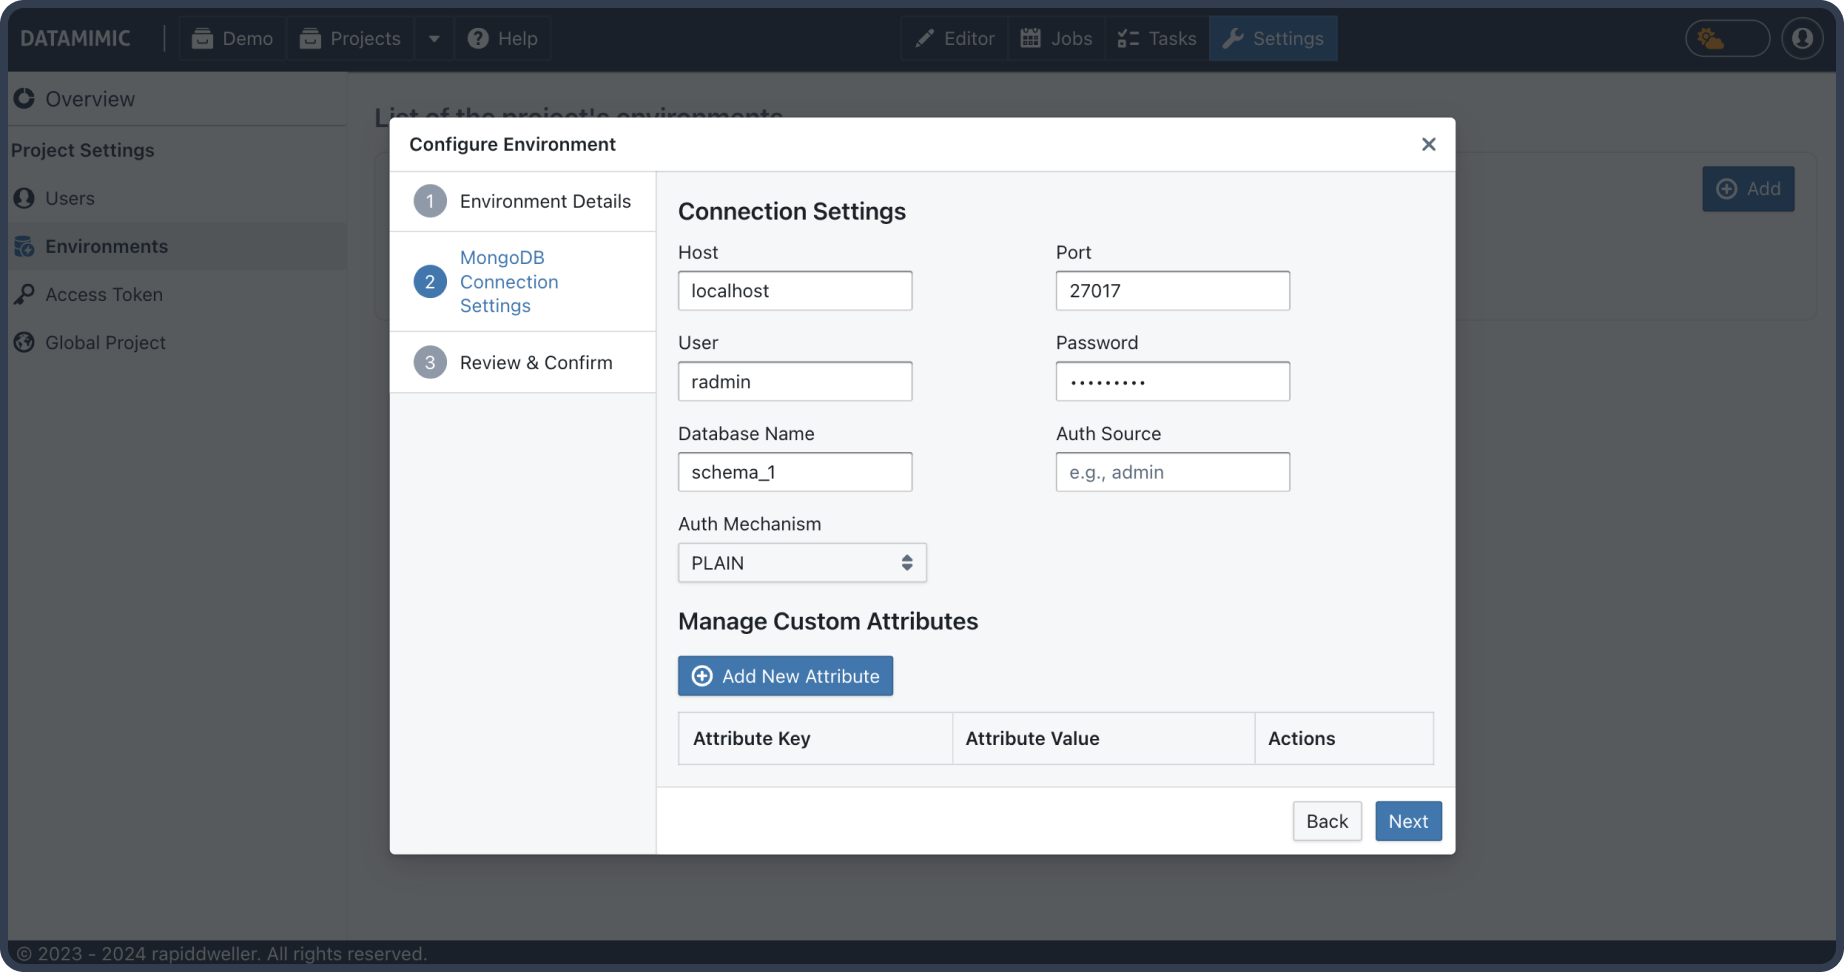Click the Help question mark icon
This screenshot has height=972, width=1844.
click(479, 39)
